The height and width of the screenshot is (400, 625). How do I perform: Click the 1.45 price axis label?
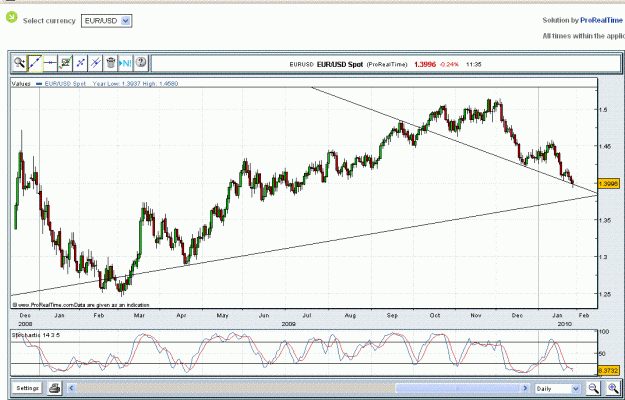(x=605, y=146)
